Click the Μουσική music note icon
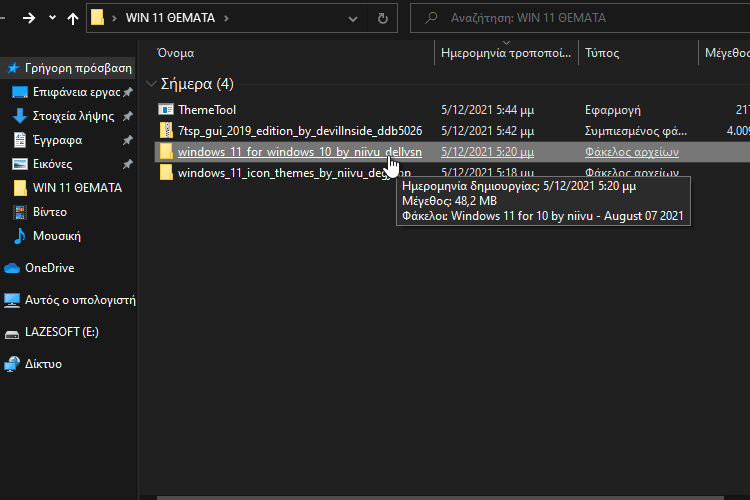The height and width of the screenshot is (500, 750). tap(20, 235)
